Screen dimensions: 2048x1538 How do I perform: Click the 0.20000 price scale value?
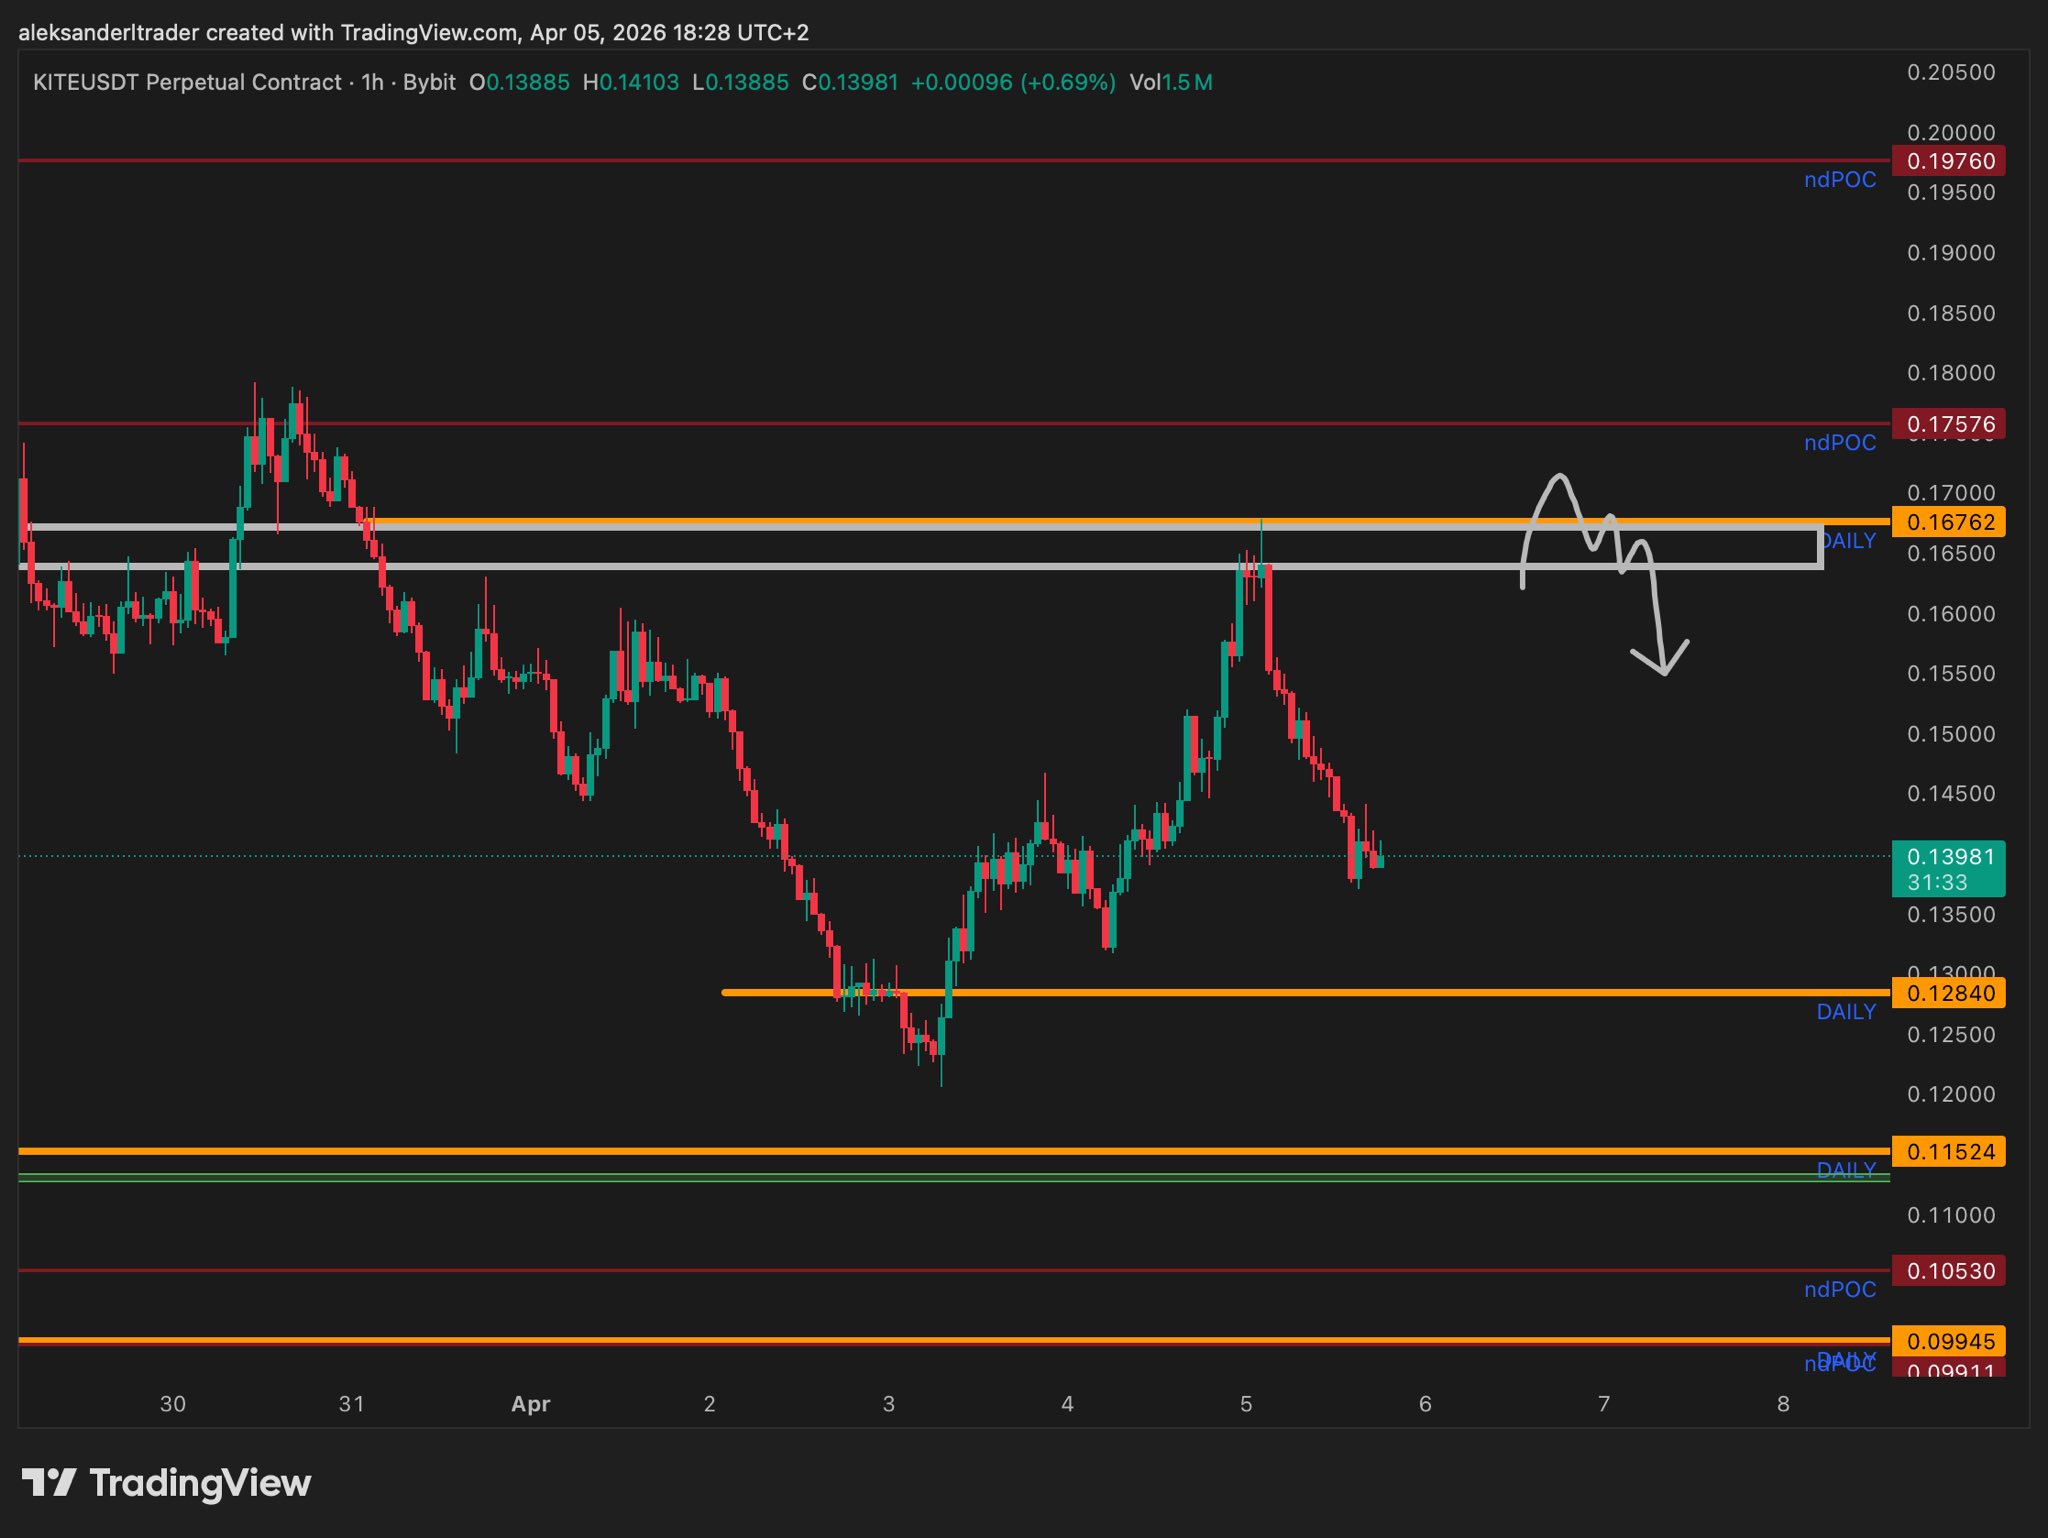(x=1950, y=133)
